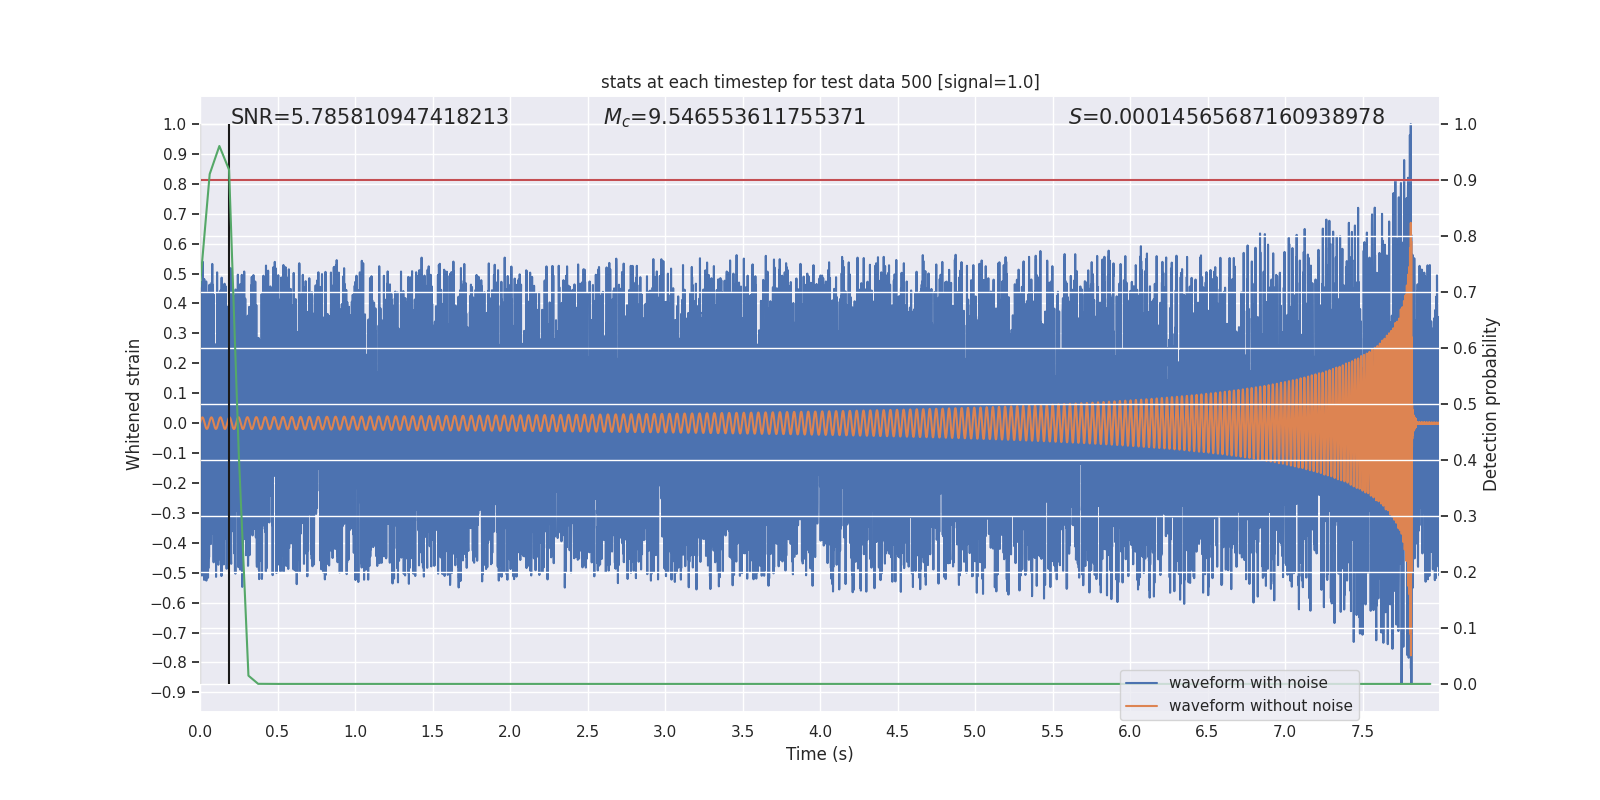Click the peak of the green probability curve
The height and width of the screenshot is (800, 1600).
219,147
